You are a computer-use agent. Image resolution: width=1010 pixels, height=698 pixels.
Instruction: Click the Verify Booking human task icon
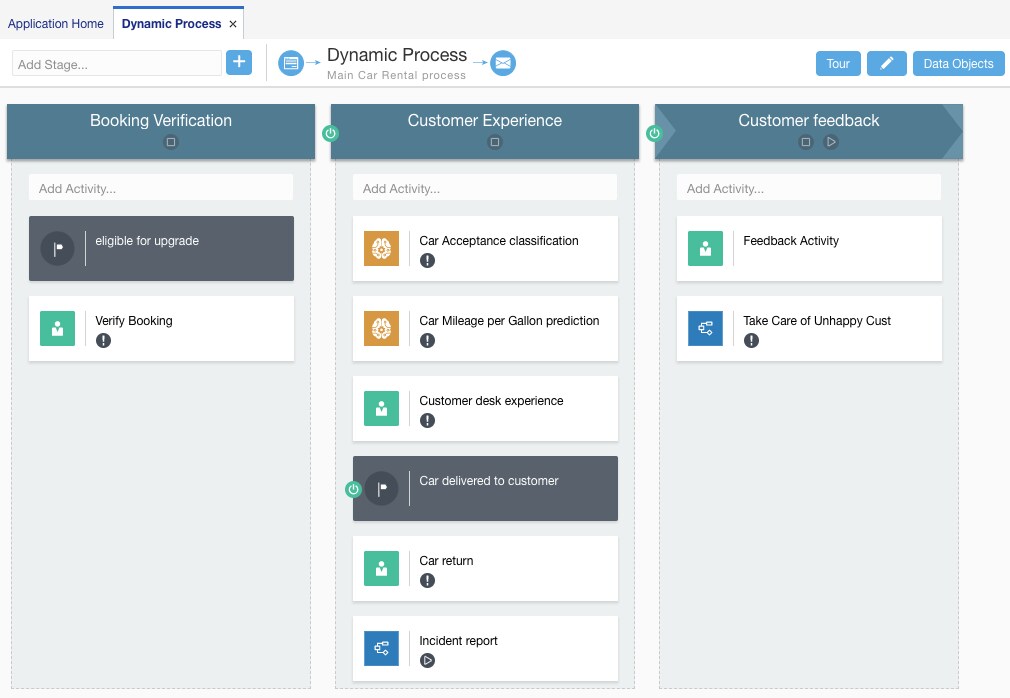click(x=57, y=328)
